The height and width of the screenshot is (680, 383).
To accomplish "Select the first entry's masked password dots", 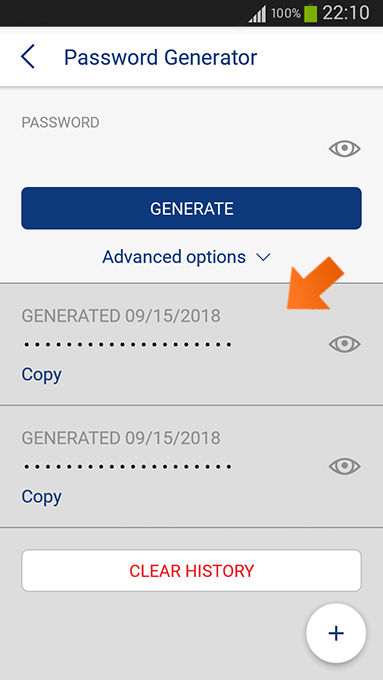I will [128, 345].
